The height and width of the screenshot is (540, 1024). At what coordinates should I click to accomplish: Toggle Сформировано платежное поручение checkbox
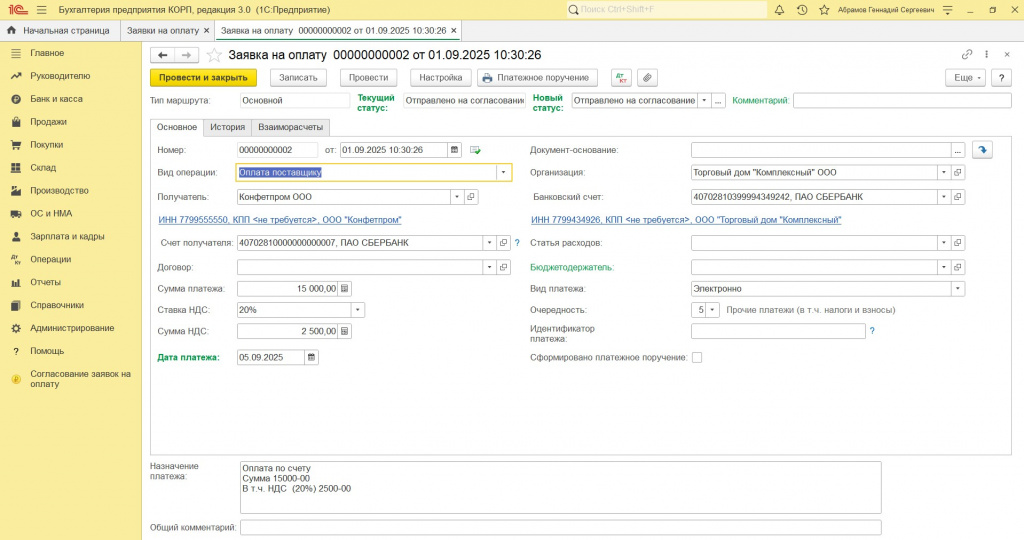pos(697,357)
